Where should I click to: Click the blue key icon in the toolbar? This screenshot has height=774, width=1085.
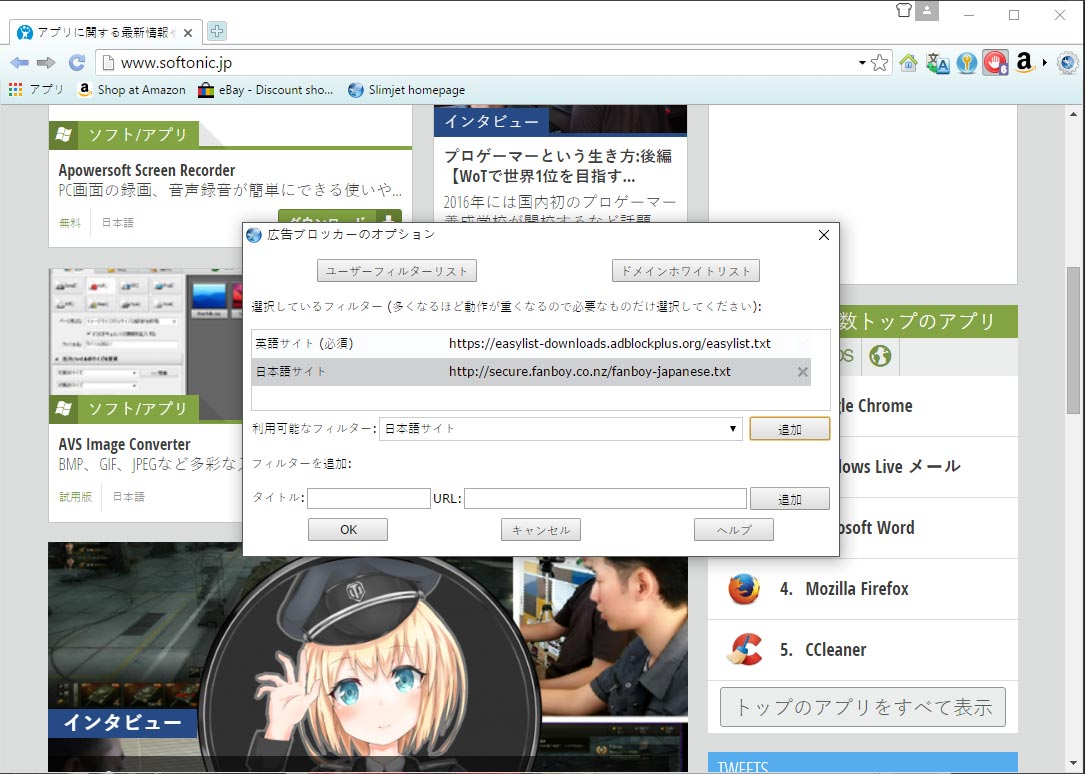[967, 63]
